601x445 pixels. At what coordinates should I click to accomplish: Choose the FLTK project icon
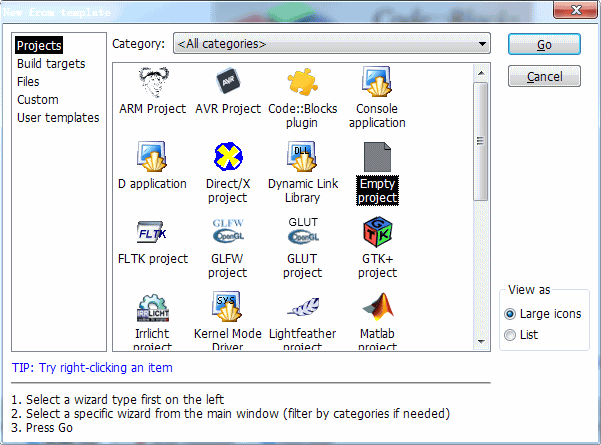(152, 232)
